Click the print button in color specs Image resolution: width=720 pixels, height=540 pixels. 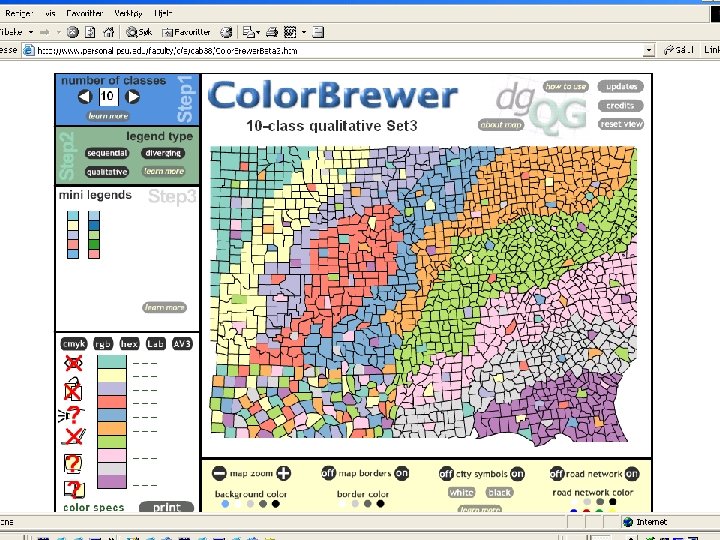[x=166, y=507]
